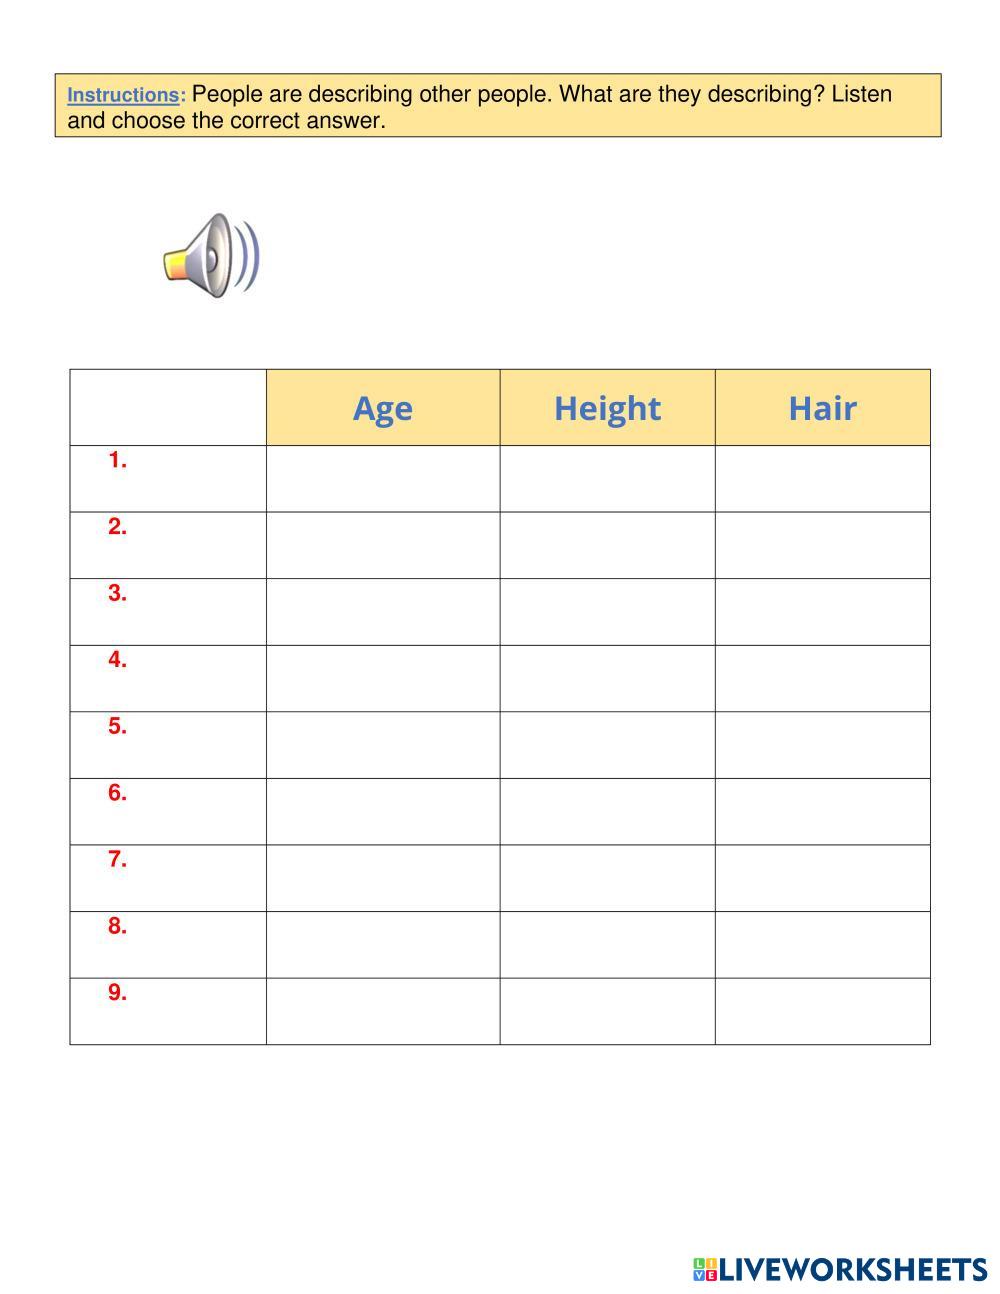Image resolution: width=1000 pixels, height=1294 pixels.
Task: Click the Hair column header
Action: tap(822, 408)
